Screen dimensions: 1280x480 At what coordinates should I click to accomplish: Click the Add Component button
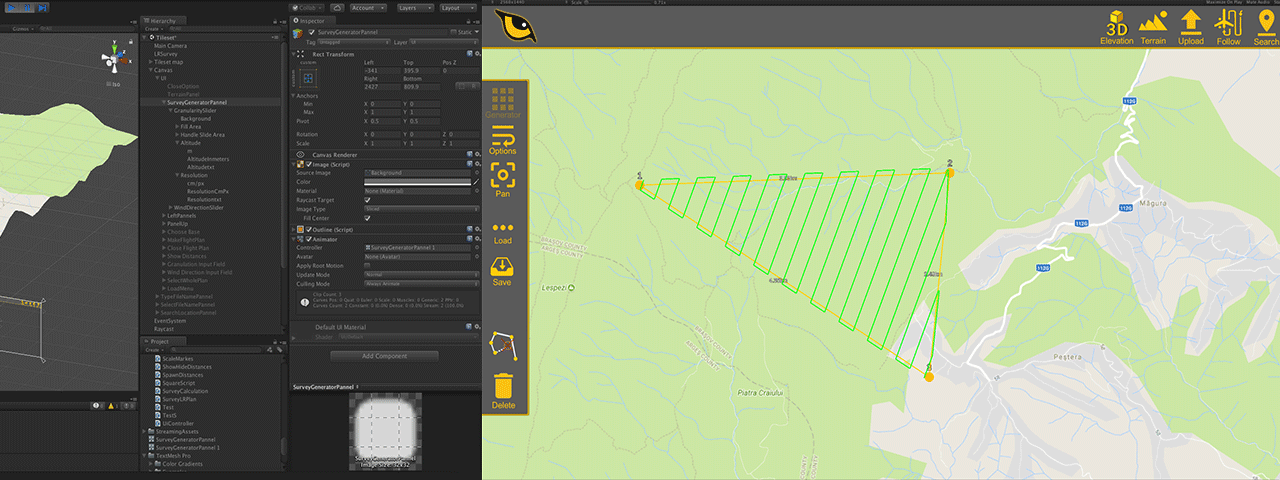[x=384, y=356]
